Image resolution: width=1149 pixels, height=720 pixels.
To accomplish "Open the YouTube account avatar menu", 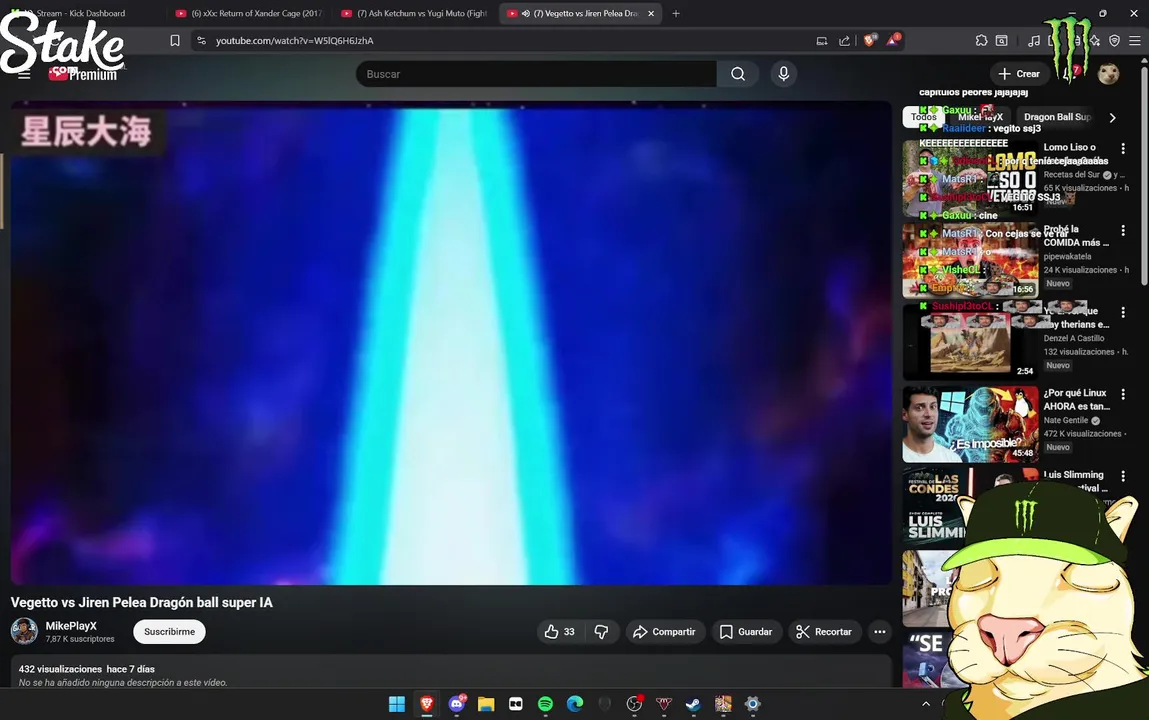I will tap(1108, 74).
